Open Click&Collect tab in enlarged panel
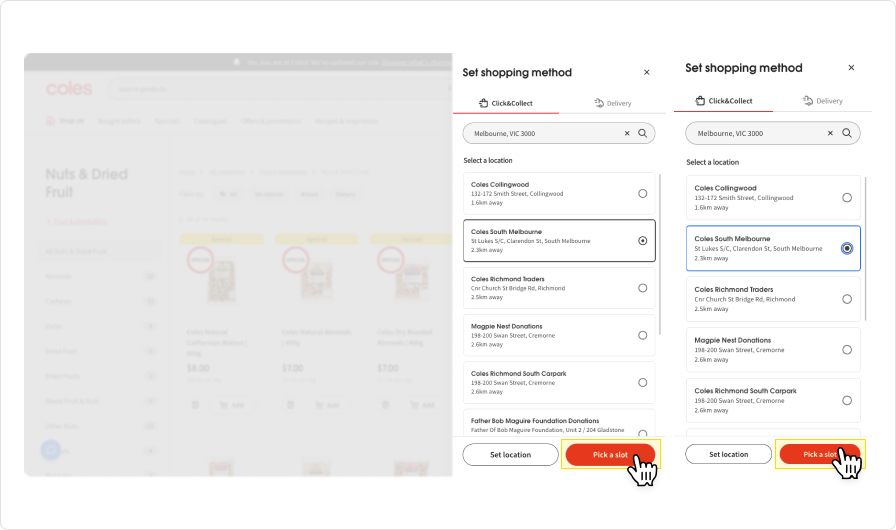 pyautogui.click(x=723, y=101)
